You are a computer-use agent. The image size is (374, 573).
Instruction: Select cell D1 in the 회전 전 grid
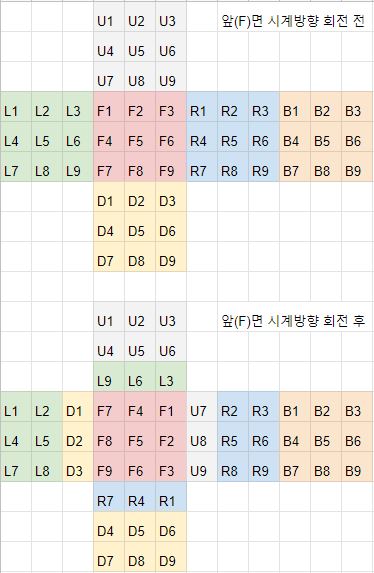coord(109,197)
